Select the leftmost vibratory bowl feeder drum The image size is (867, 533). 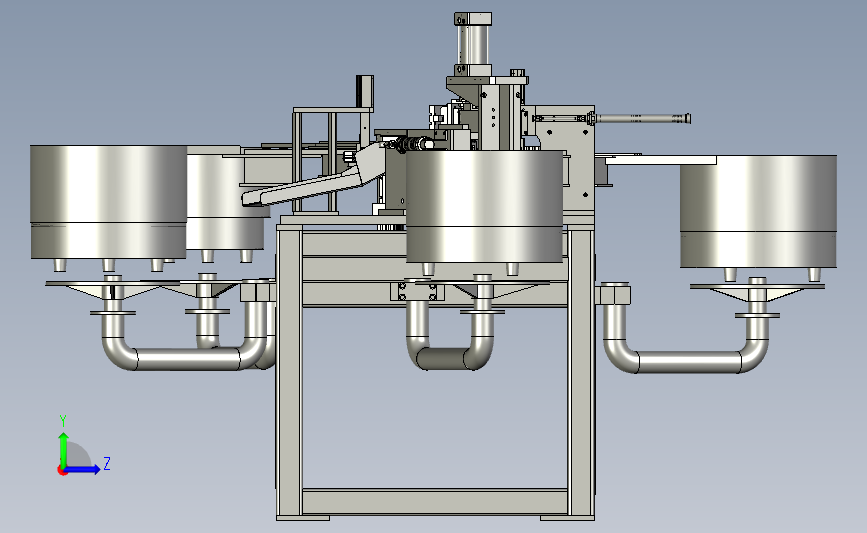click(x=108, y=202)
